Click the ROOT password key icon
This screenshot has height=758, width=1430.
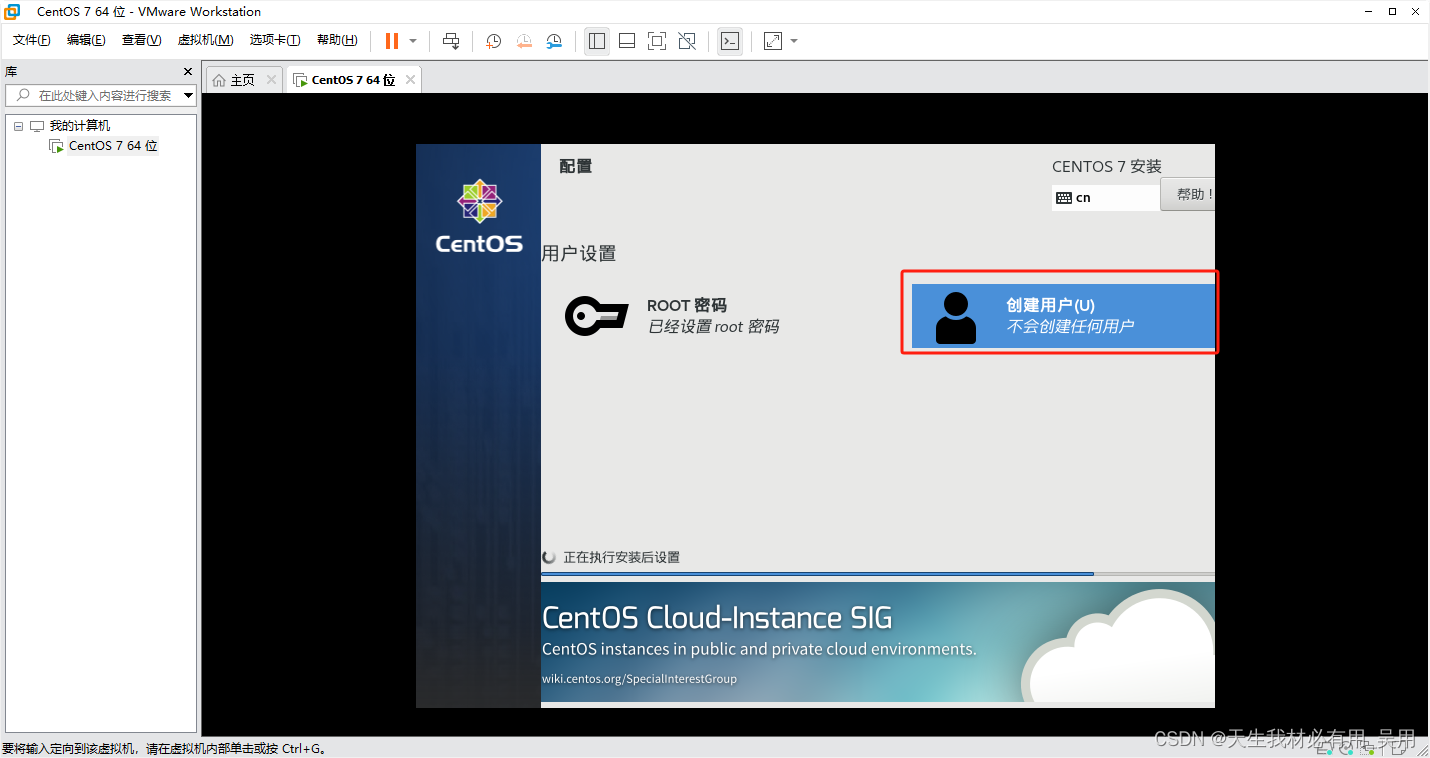pyautogui.click(x=596, y=316)
